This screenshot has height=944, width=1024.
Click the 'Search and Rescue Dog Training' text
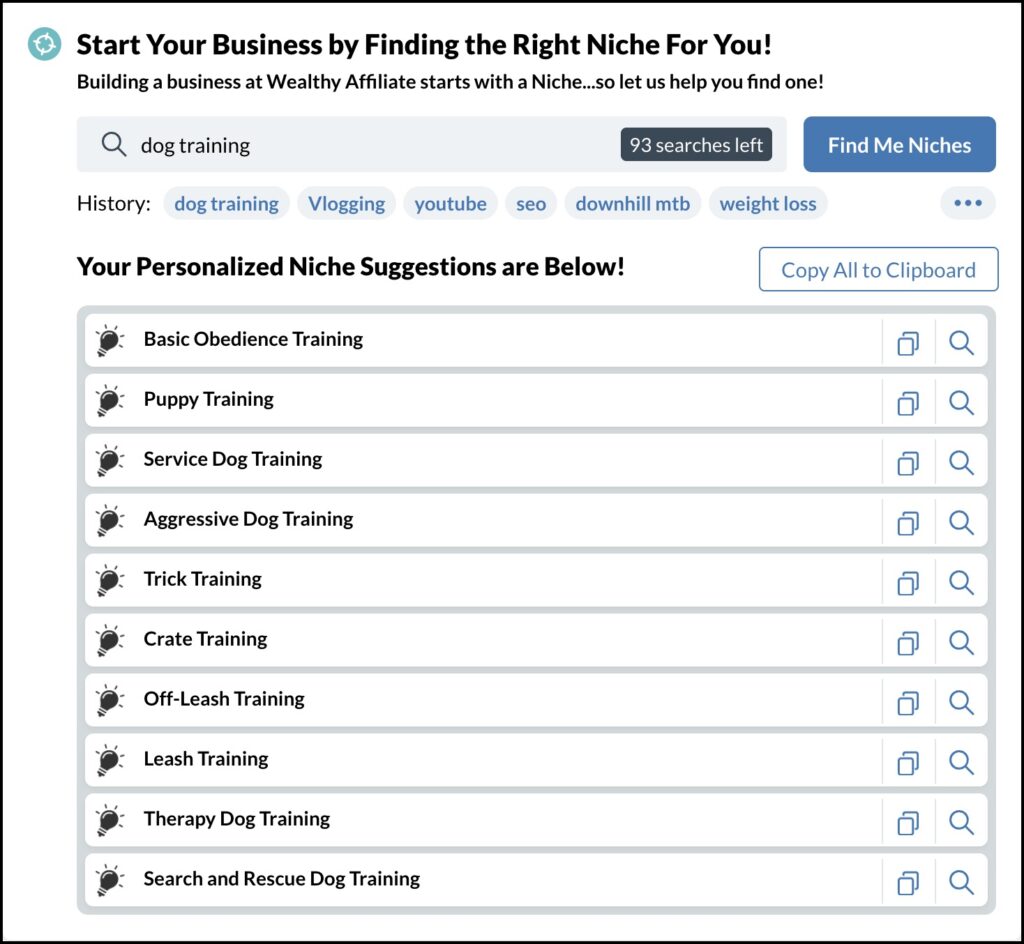click(282, 879)
